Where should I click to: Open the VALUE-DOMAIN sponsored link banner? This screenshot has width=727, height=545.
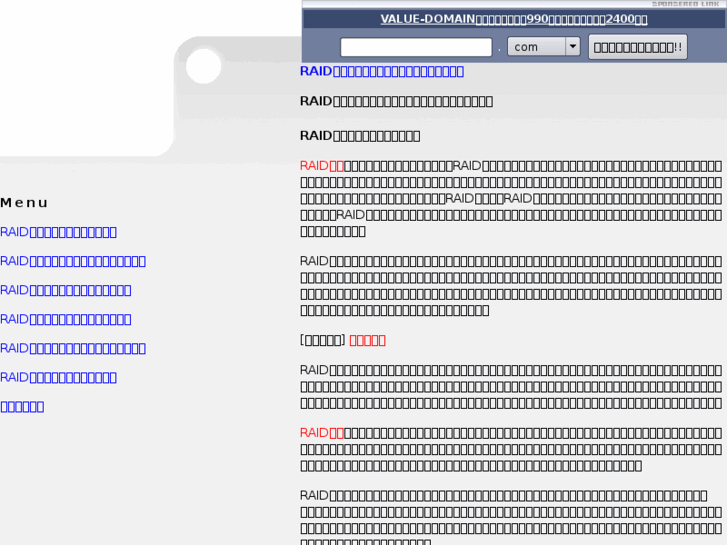click(514, 19)
